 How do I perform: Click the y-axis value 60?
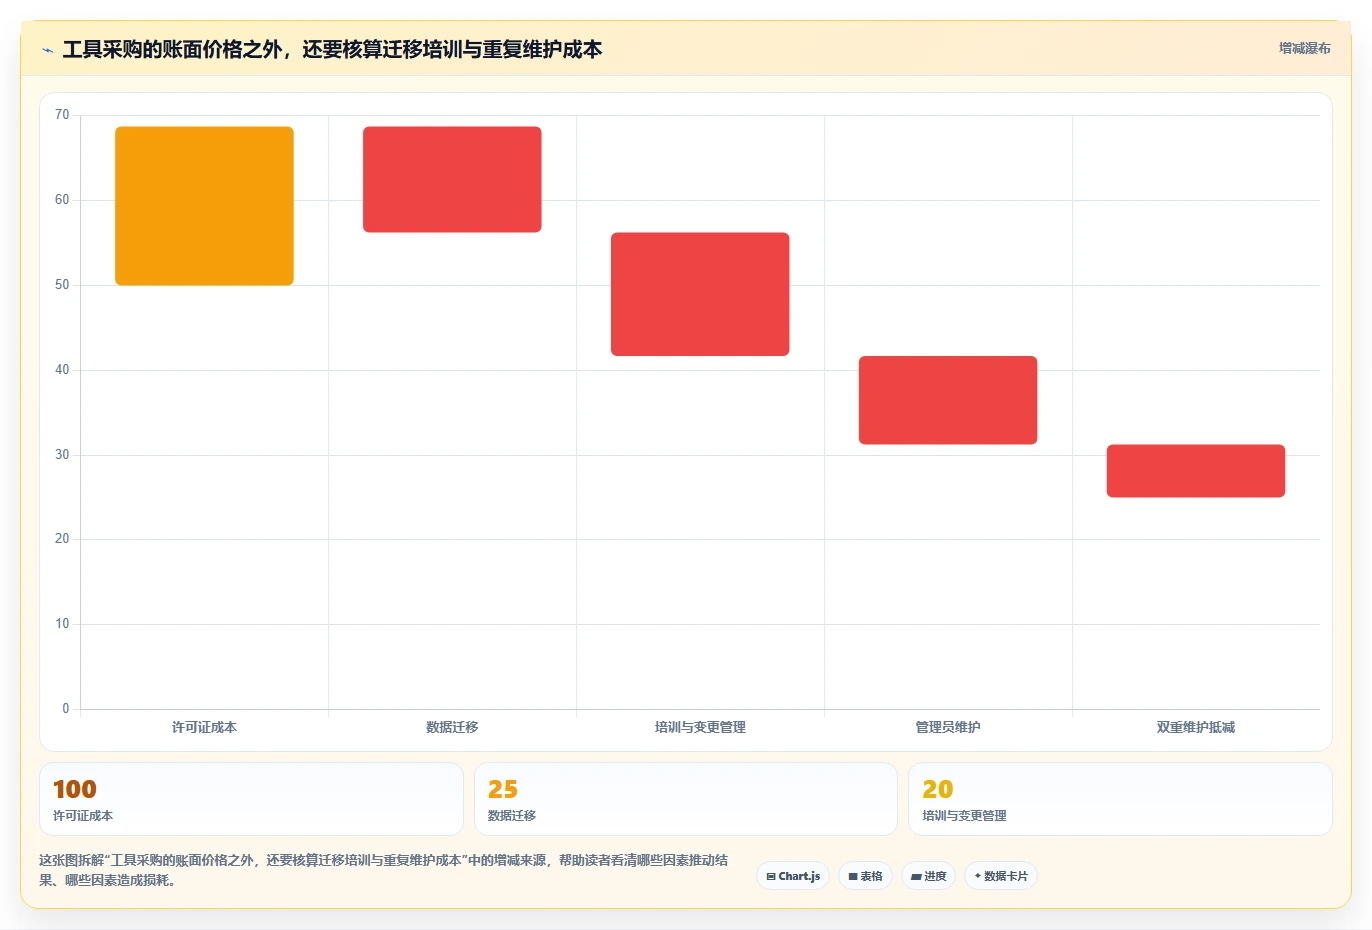tap(62, 200)
